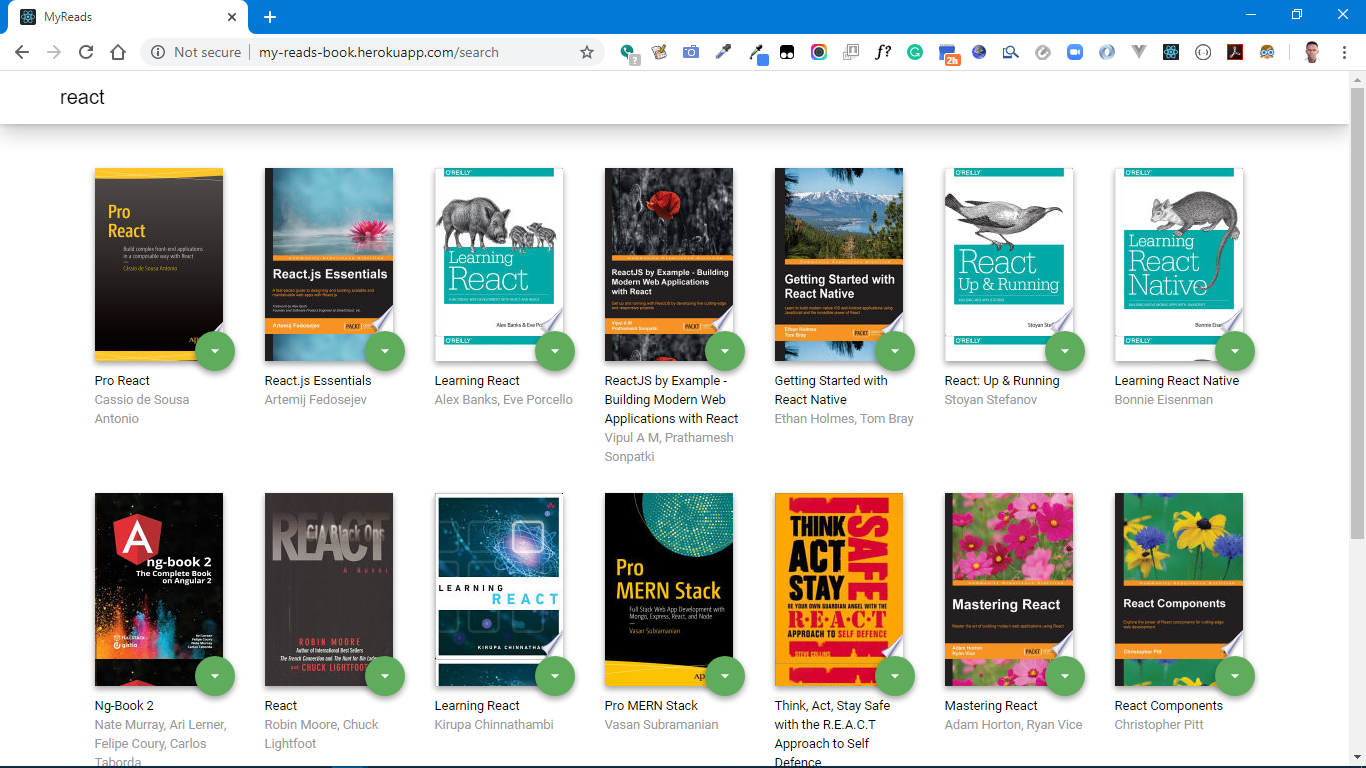Open shelf dropdown for Learning React by Alex Banks
This screenshot has width=1366, height=768.
(555, 351)
